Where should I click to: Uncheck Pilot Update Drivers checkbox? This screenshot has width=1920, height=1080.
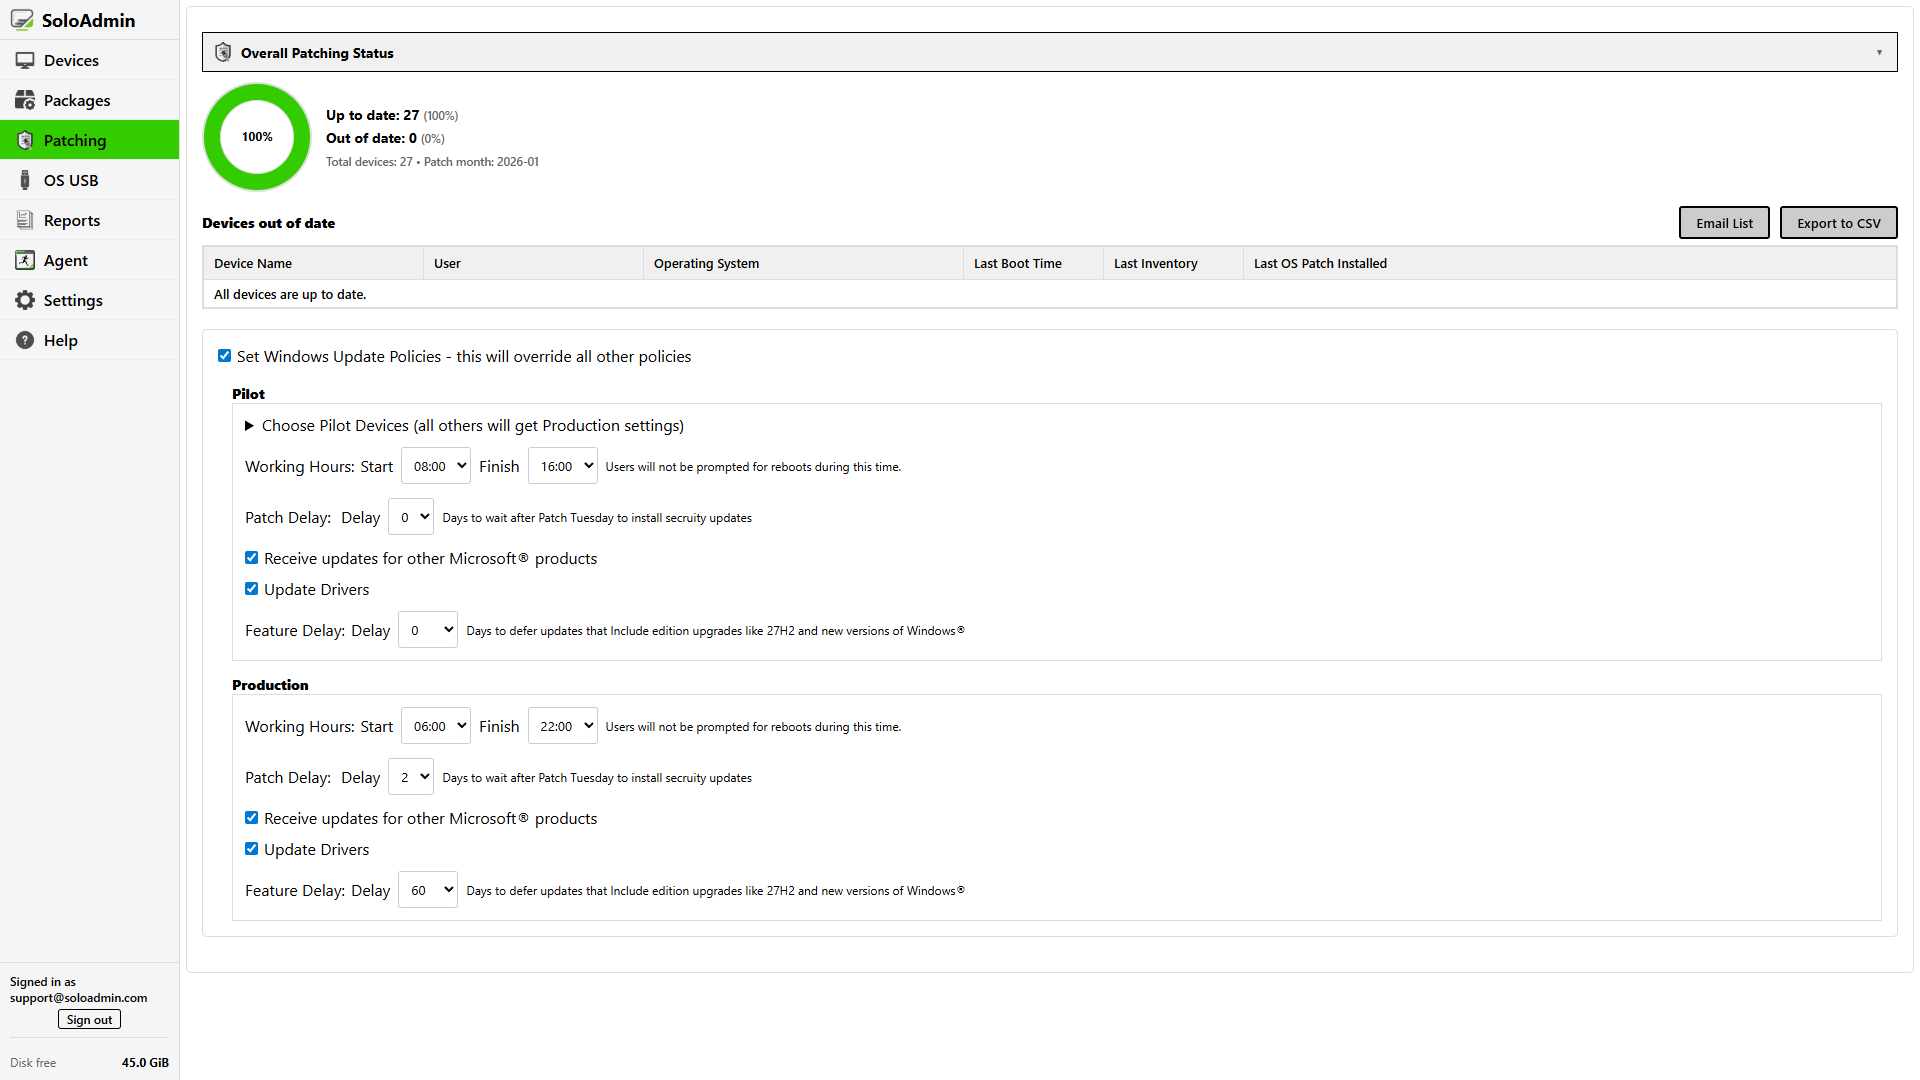(251, 589)
